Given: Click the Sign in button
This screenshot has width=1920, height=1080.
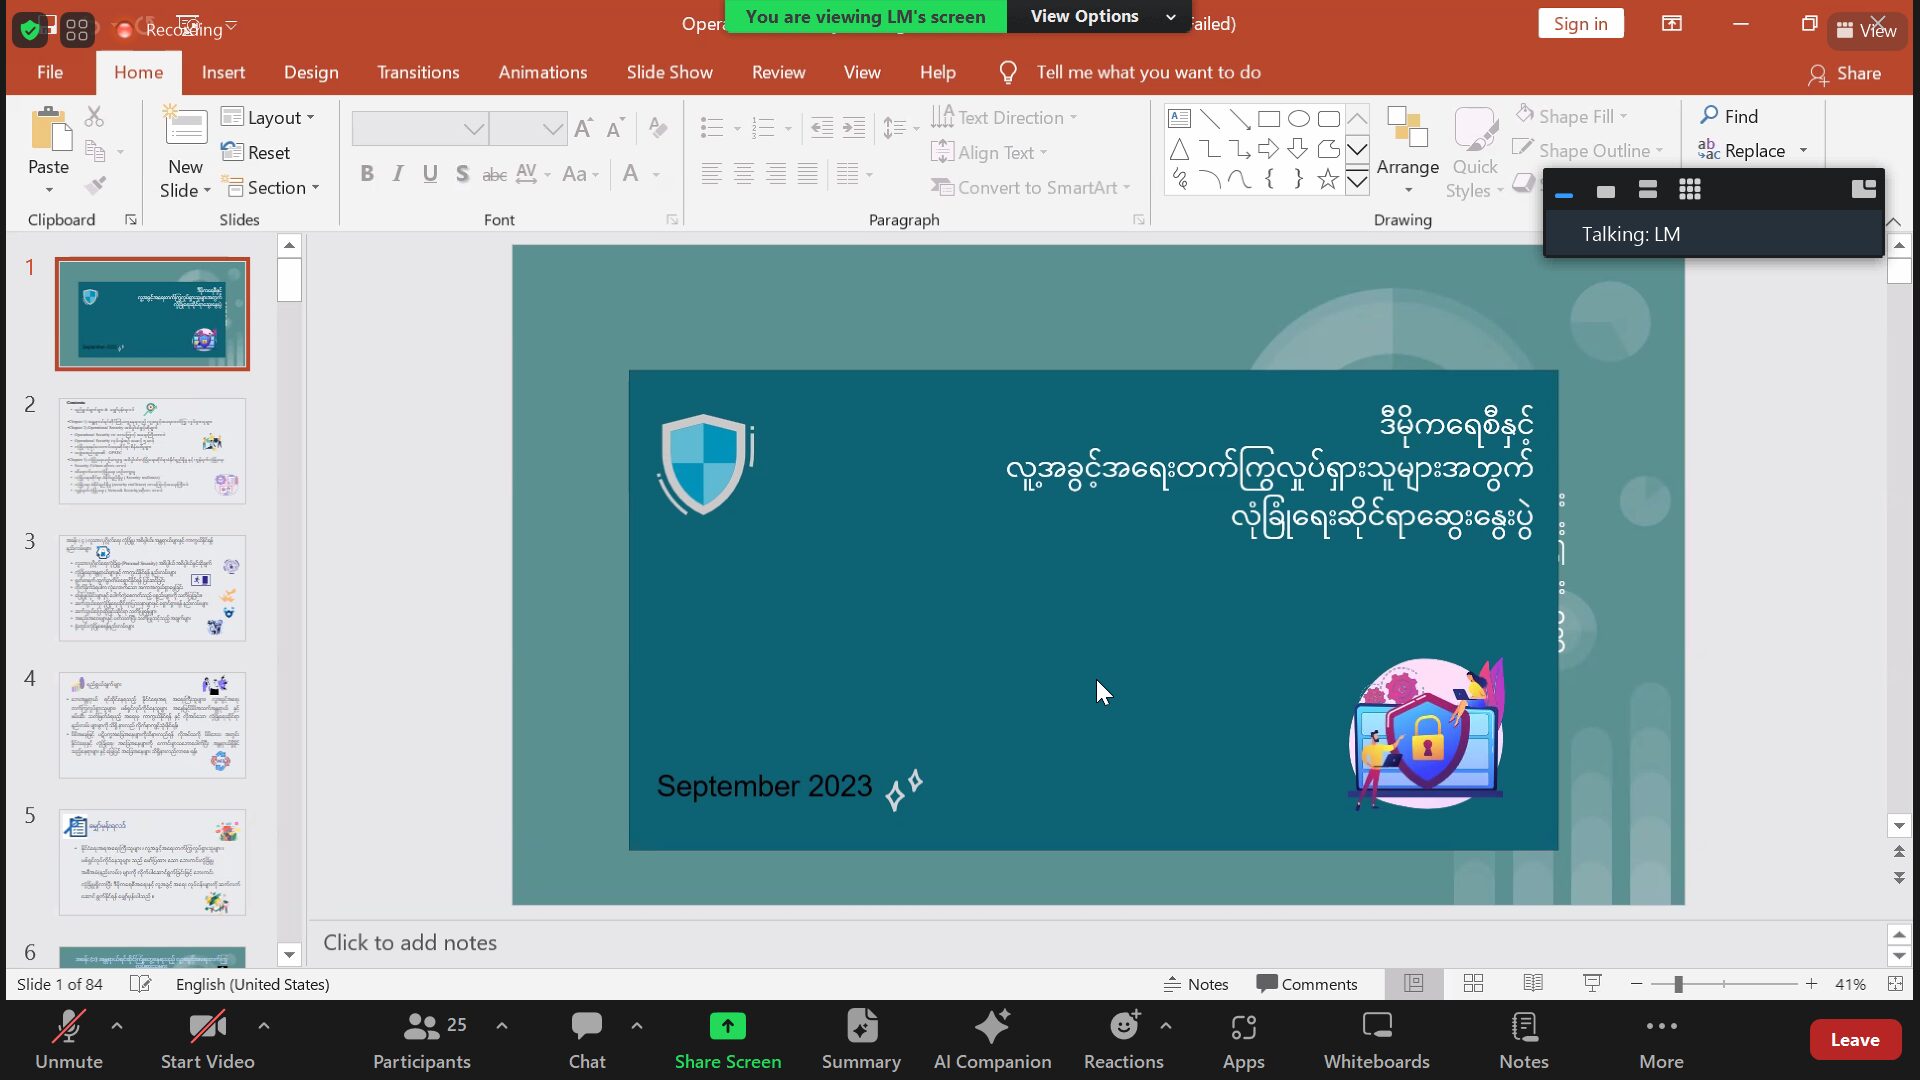Looking at the screenshot, I should (1580, 24).
